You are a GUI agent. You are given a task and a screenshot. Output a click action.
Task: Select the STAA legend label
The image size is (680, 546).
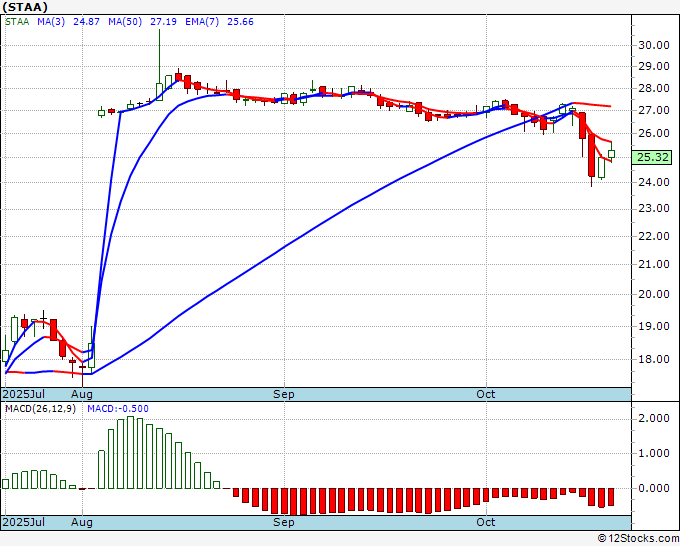pos(17,22)
